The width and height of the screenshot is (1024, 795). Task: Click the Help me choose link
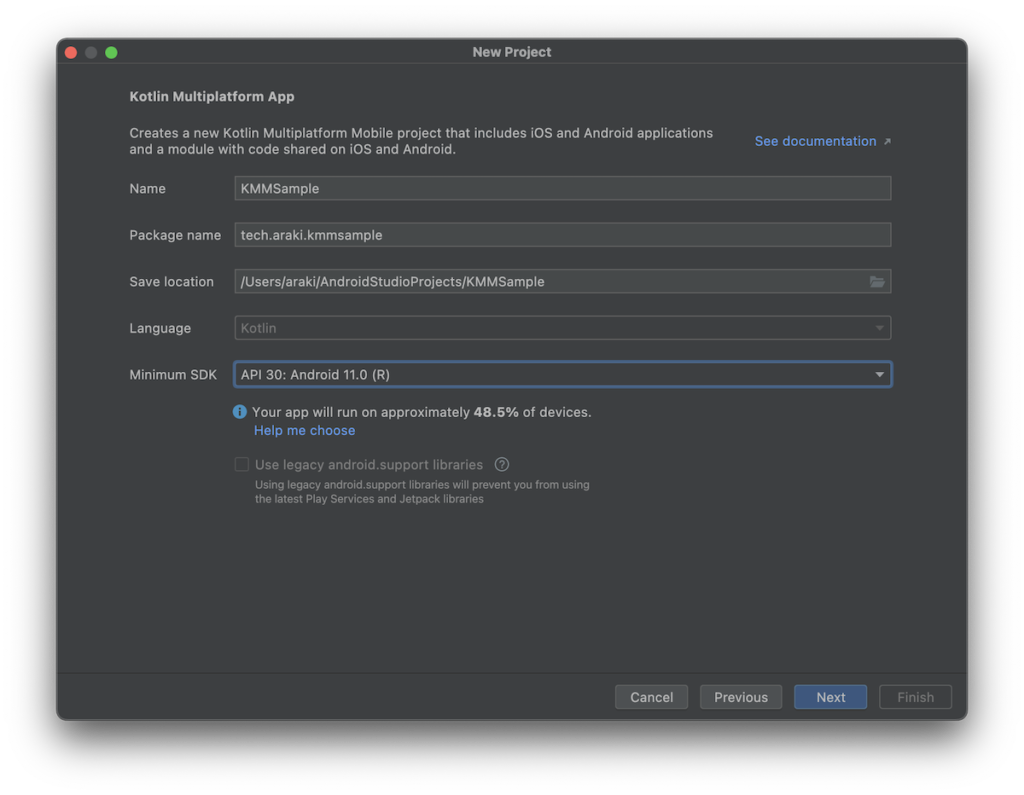[304, 430]
